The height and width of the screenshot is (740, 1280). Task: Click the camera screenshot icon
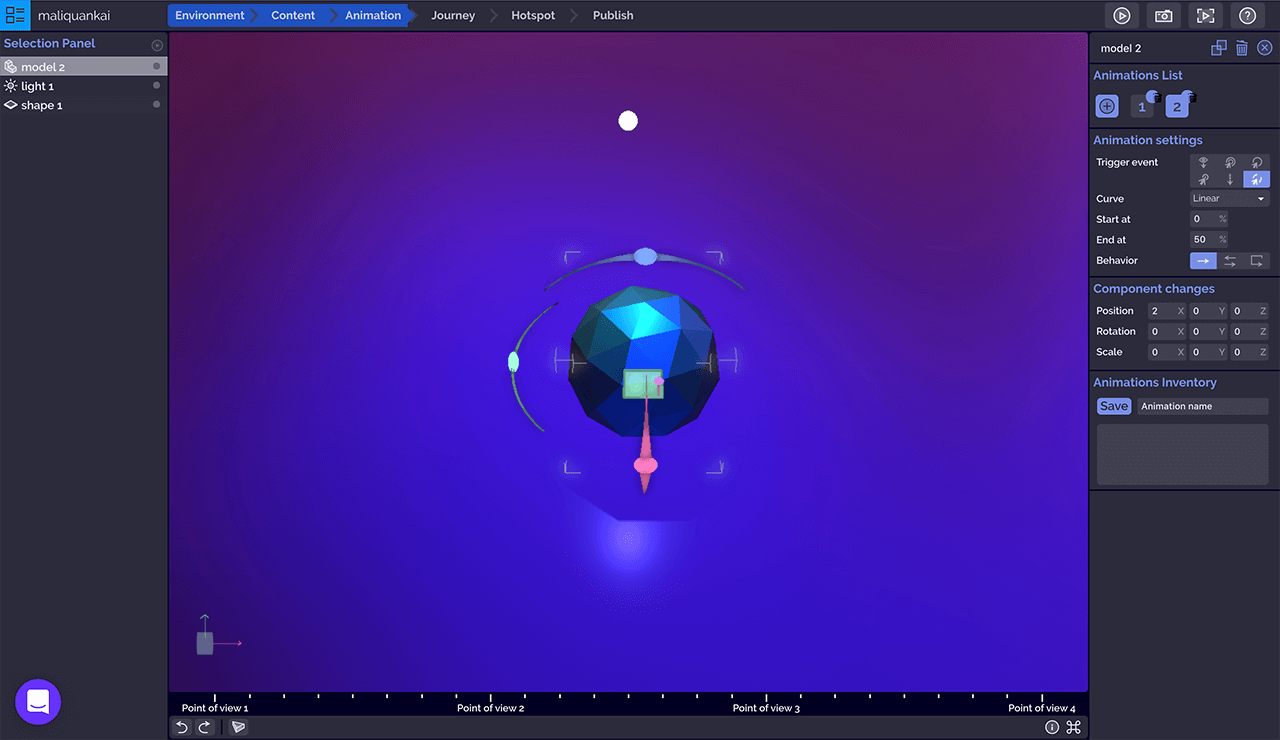[1163, 16]
